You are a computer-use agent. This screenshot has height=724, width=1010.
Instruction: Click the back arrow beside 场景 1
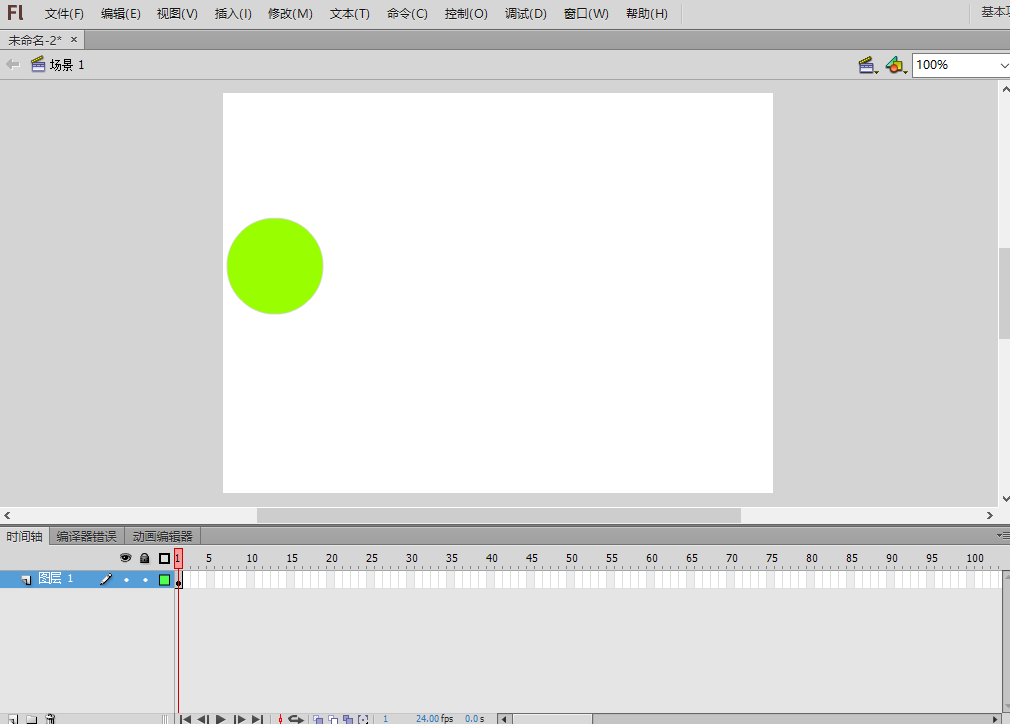[x=13, y=64]
